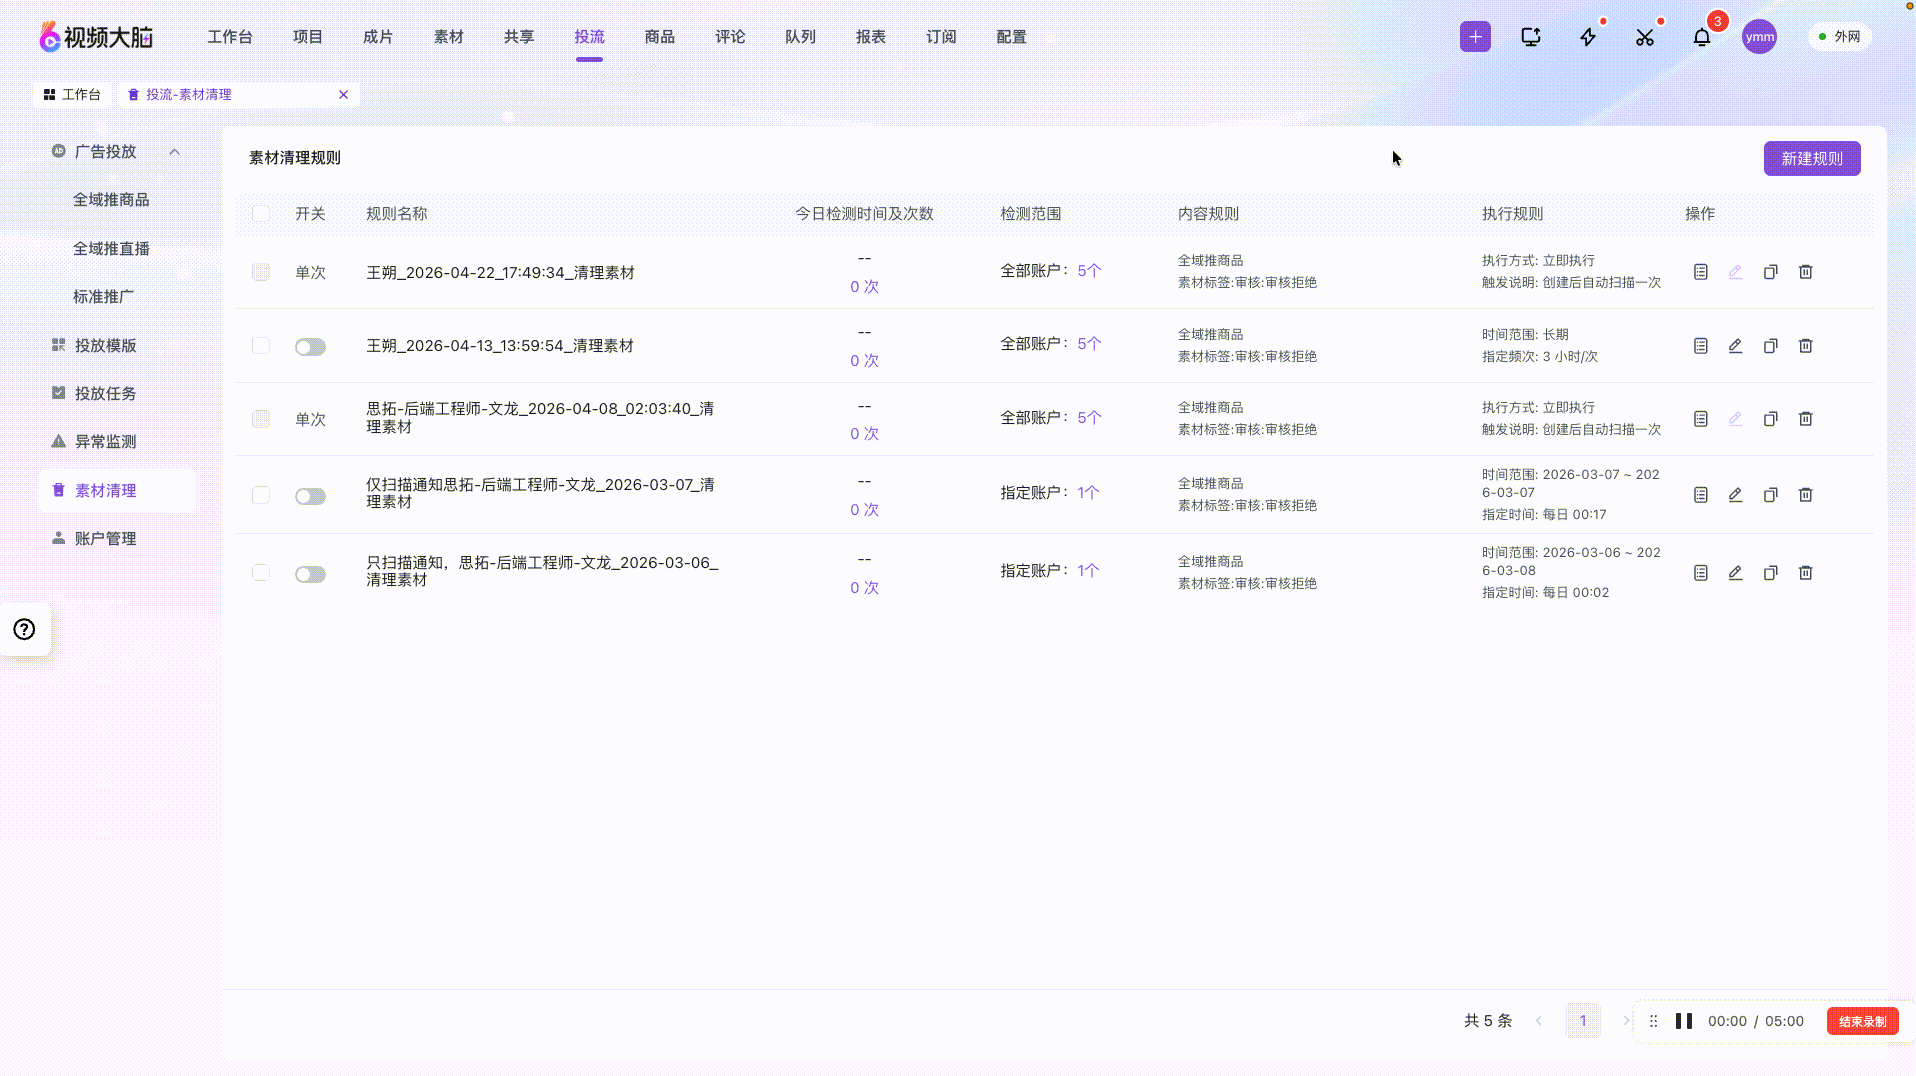1916x1076 pixels.
Task: Open 标准推广 in sidebar
Action: [x=103, y=296]
